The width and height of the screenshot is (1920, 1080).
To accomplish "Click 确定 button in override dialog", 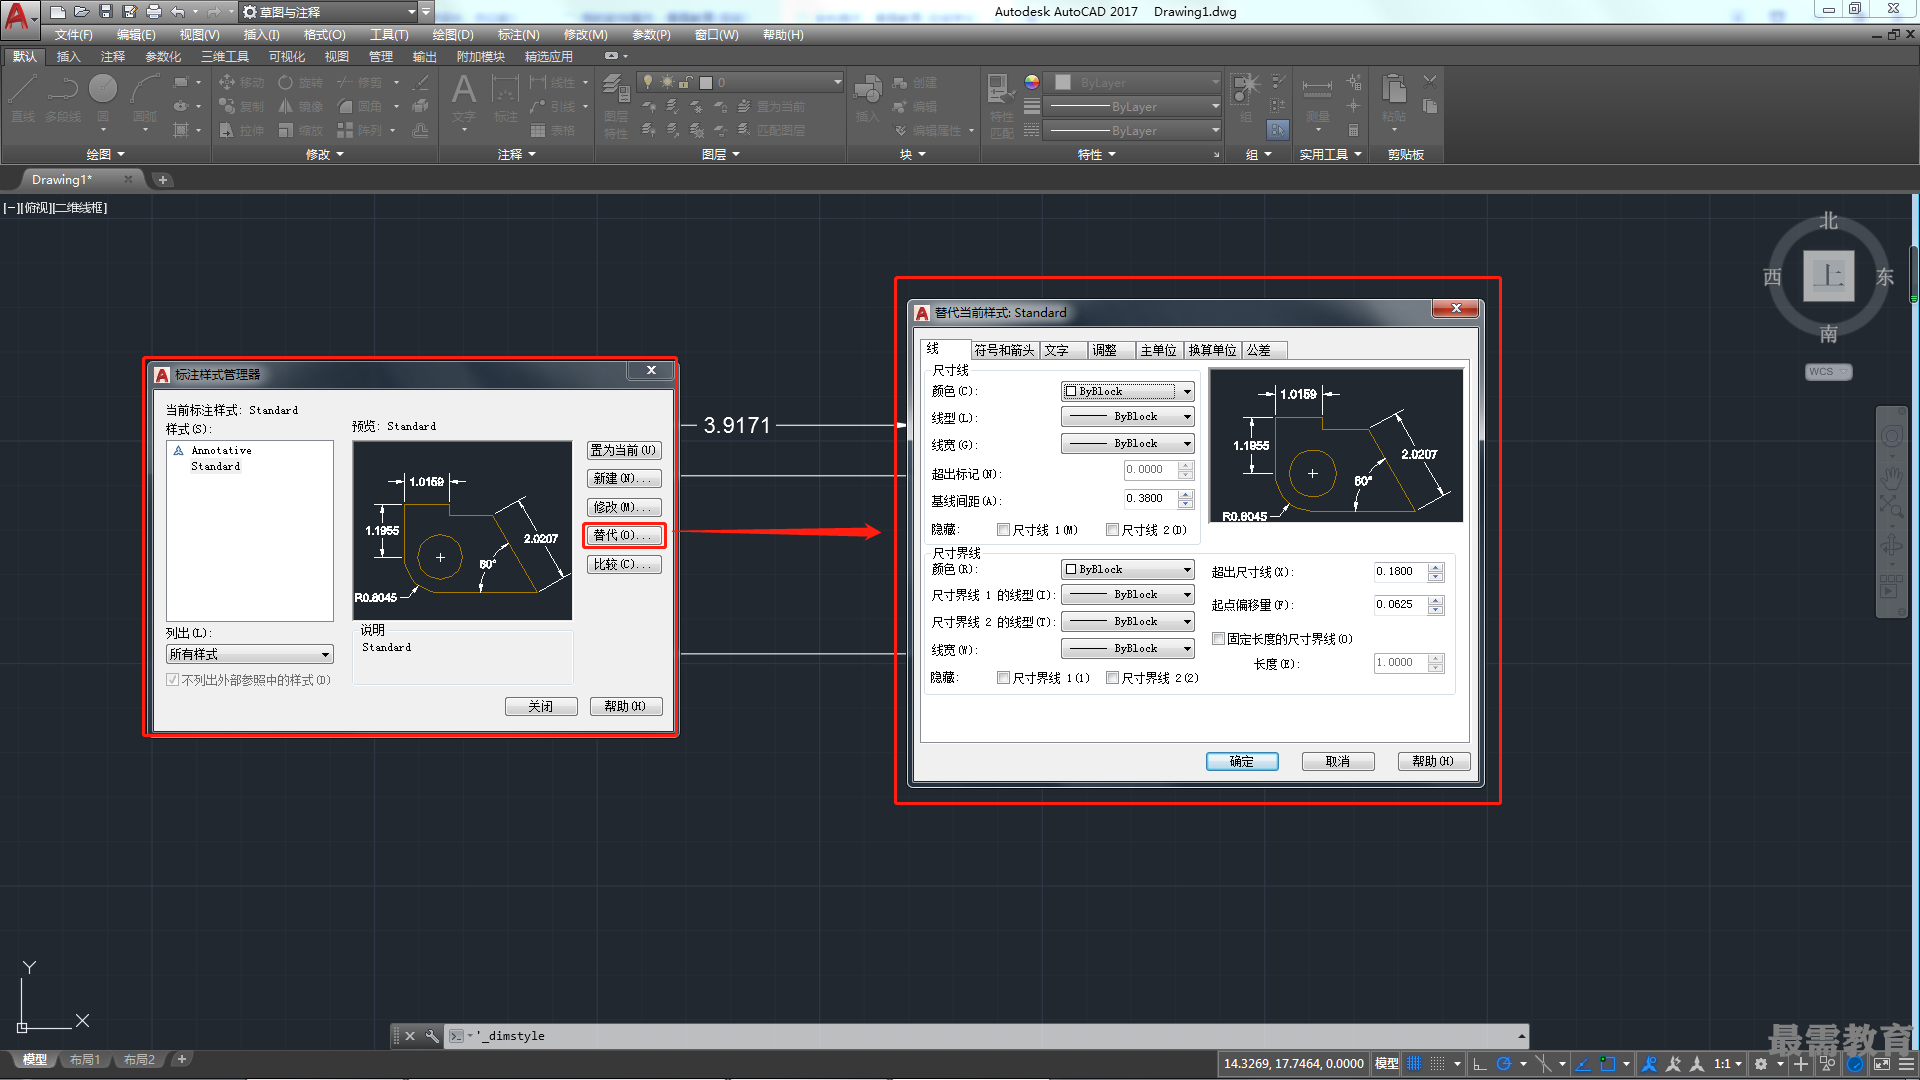I will click(1242, 762).
